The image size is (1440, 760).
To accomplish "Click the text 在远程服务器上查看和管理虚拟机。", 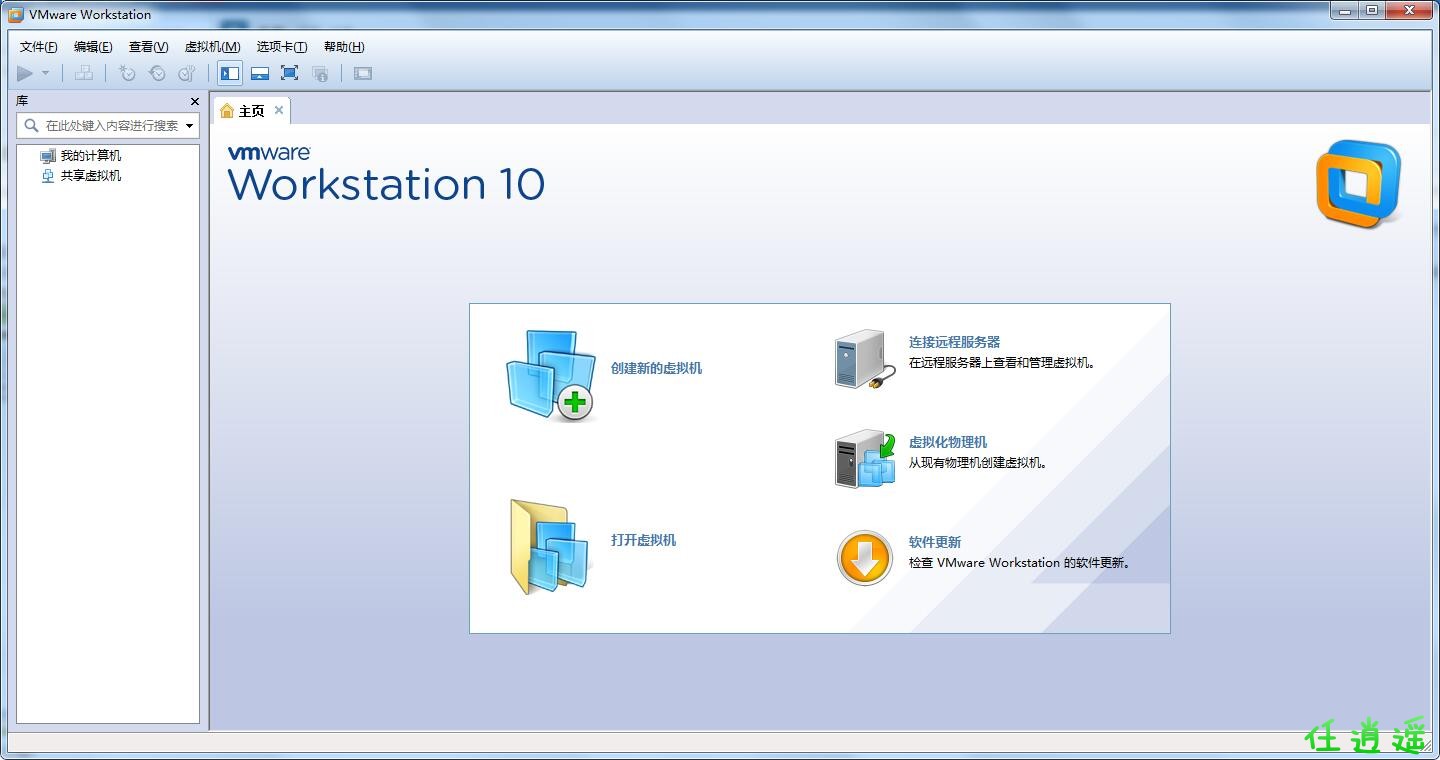I will pyautogui.click(x=1003, y=363).
